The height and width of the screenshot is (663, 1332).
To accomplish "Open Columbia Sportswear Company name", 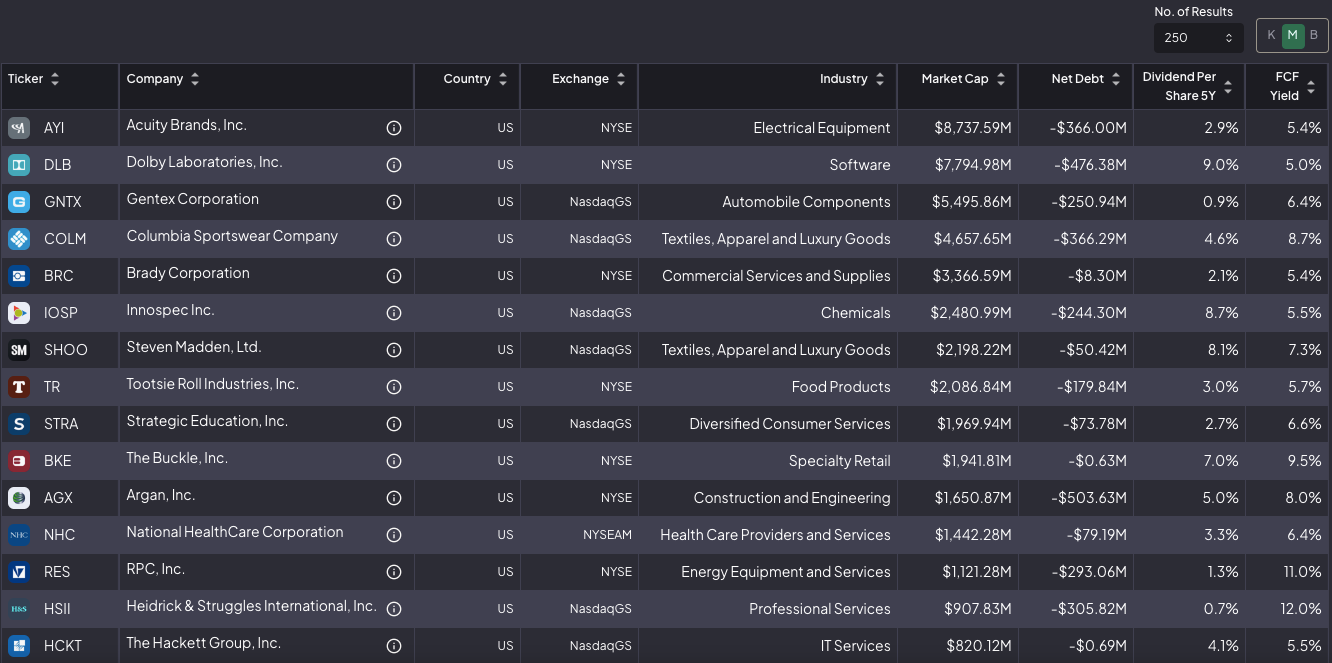I will [232, 236].
